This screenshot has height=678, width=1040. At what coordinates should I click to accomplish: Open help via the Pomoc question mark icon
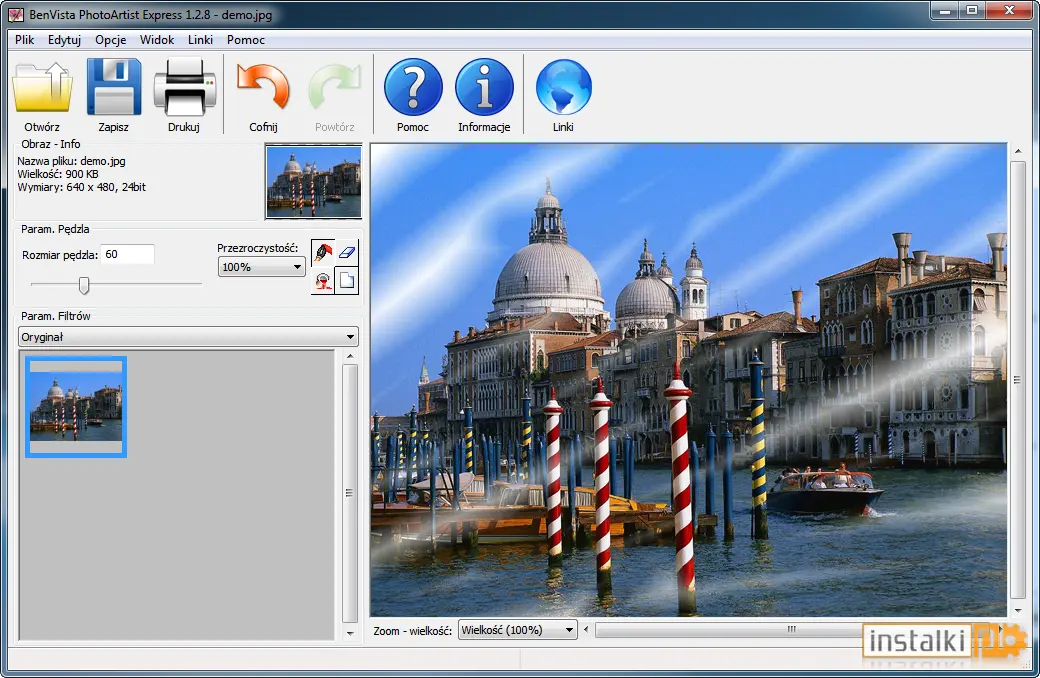pyautogui.click(x=413, y=87)
